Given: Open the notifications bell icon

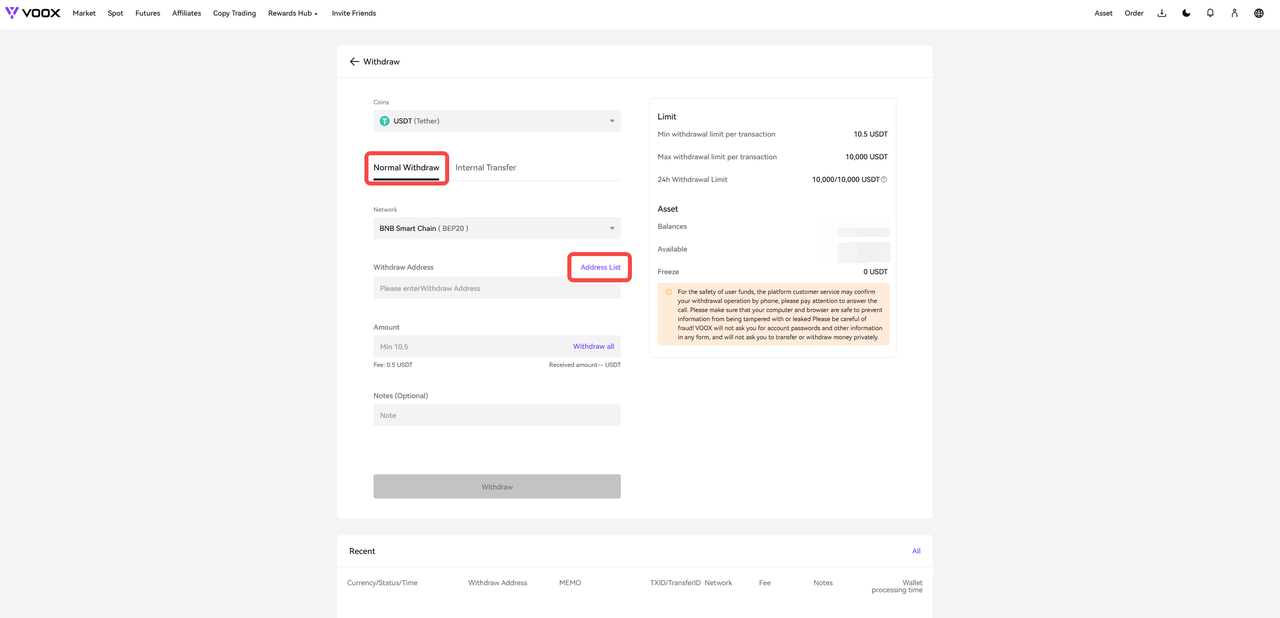Looking at the screenshot, I should pos(1210,13).
